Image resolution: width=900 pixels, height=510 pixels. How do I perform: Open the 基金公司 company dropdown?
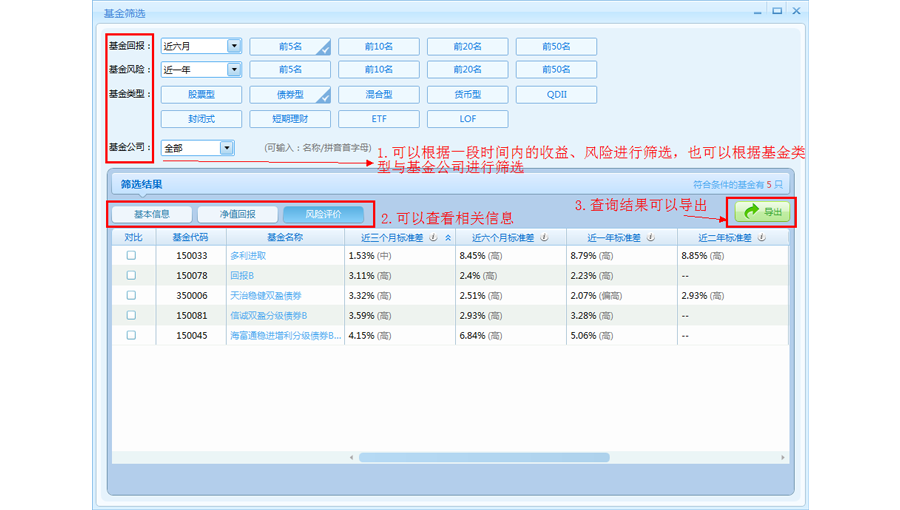click(x=226, y=148)
